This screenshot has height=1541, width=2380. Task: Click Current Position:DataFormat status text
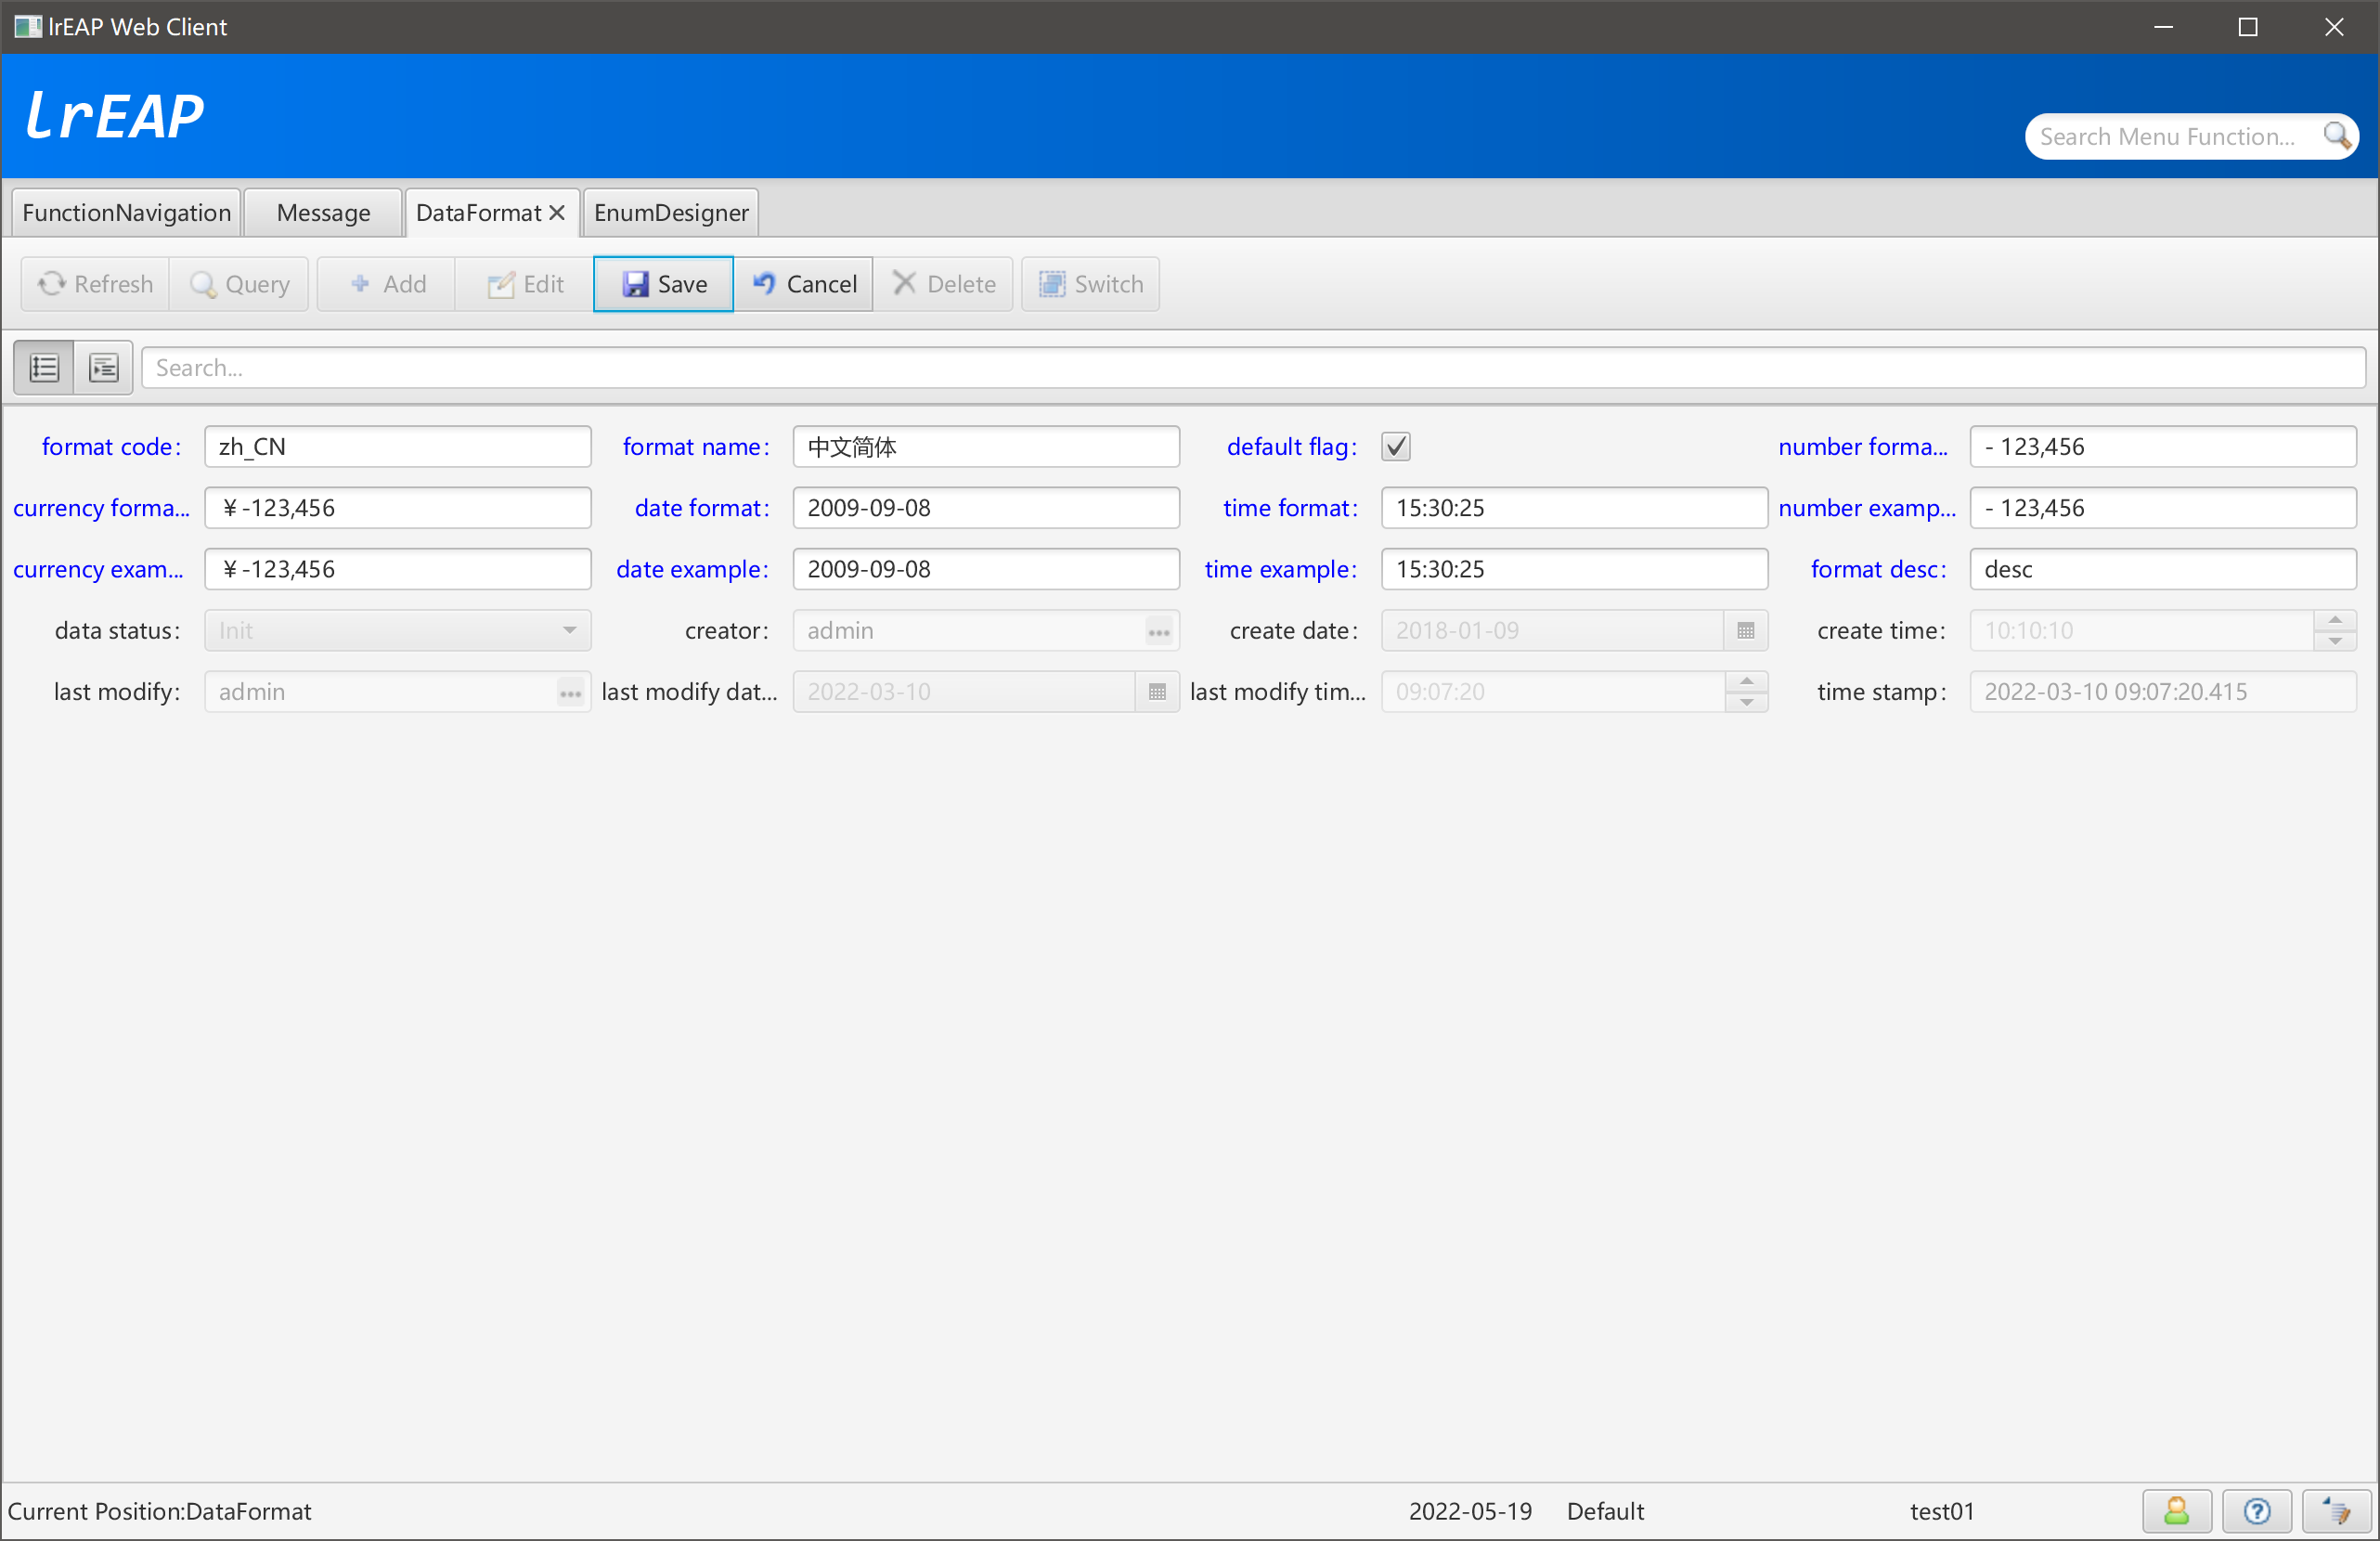coord(160,1511)
